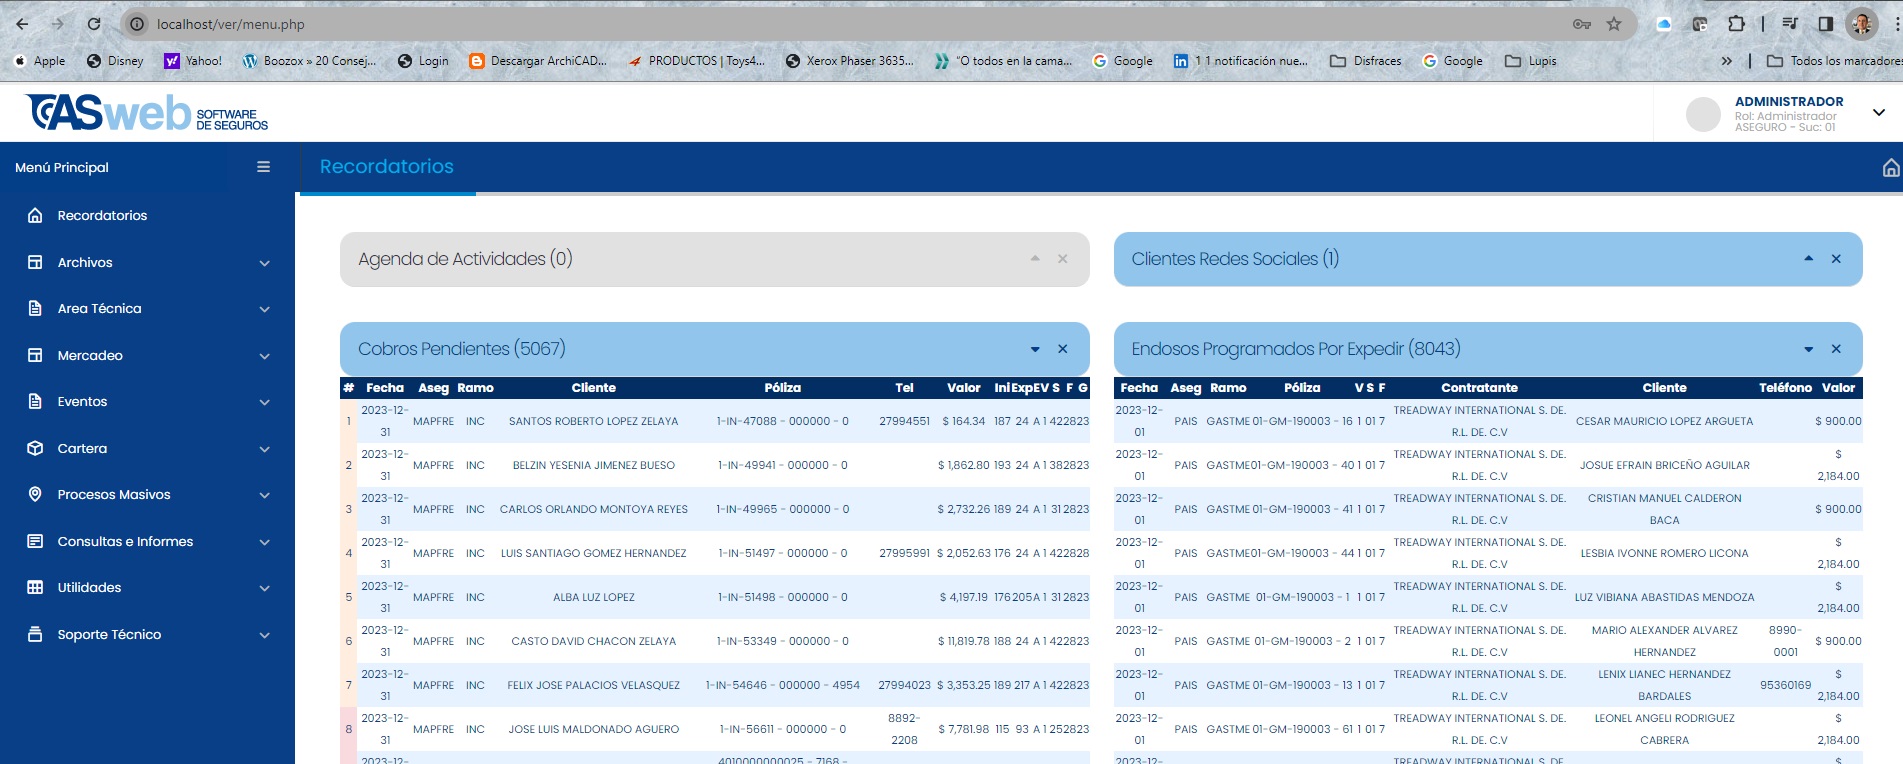
Task: Click the CASweb logo
Action: click(x=147, y=113)
